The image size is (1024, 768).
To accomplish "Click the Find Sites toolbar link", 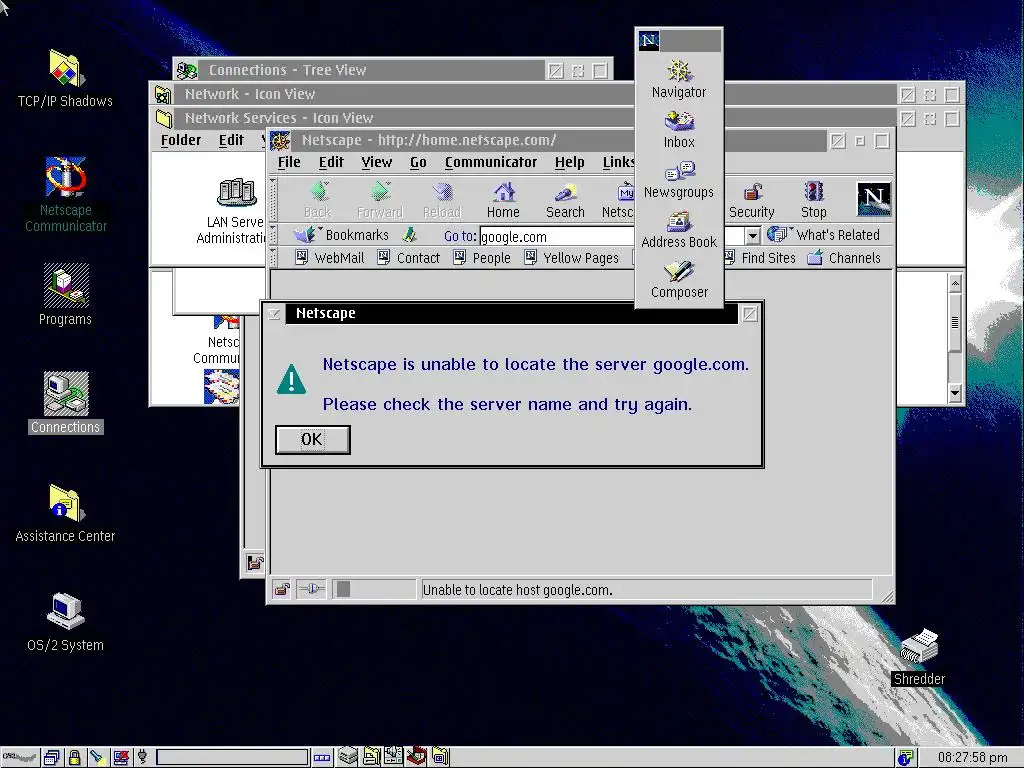I will [x=760, y=258].
